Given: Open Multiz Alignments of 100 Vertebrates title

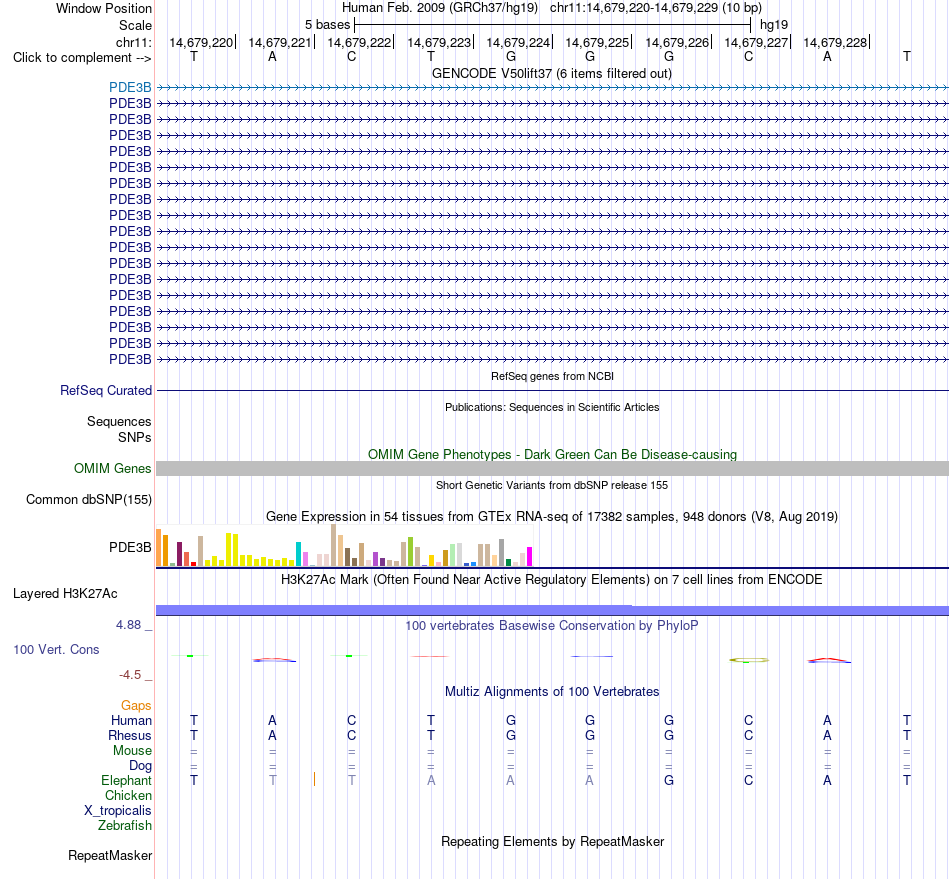Looking at the screenshot, I should (552, 692).
